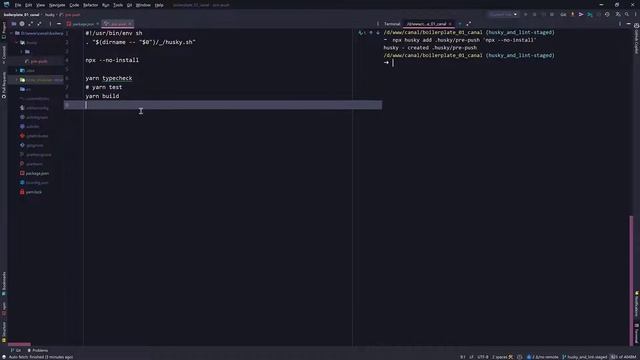
Task: Open the Commit tool window sidebar tab
Action: click(4, 55)
